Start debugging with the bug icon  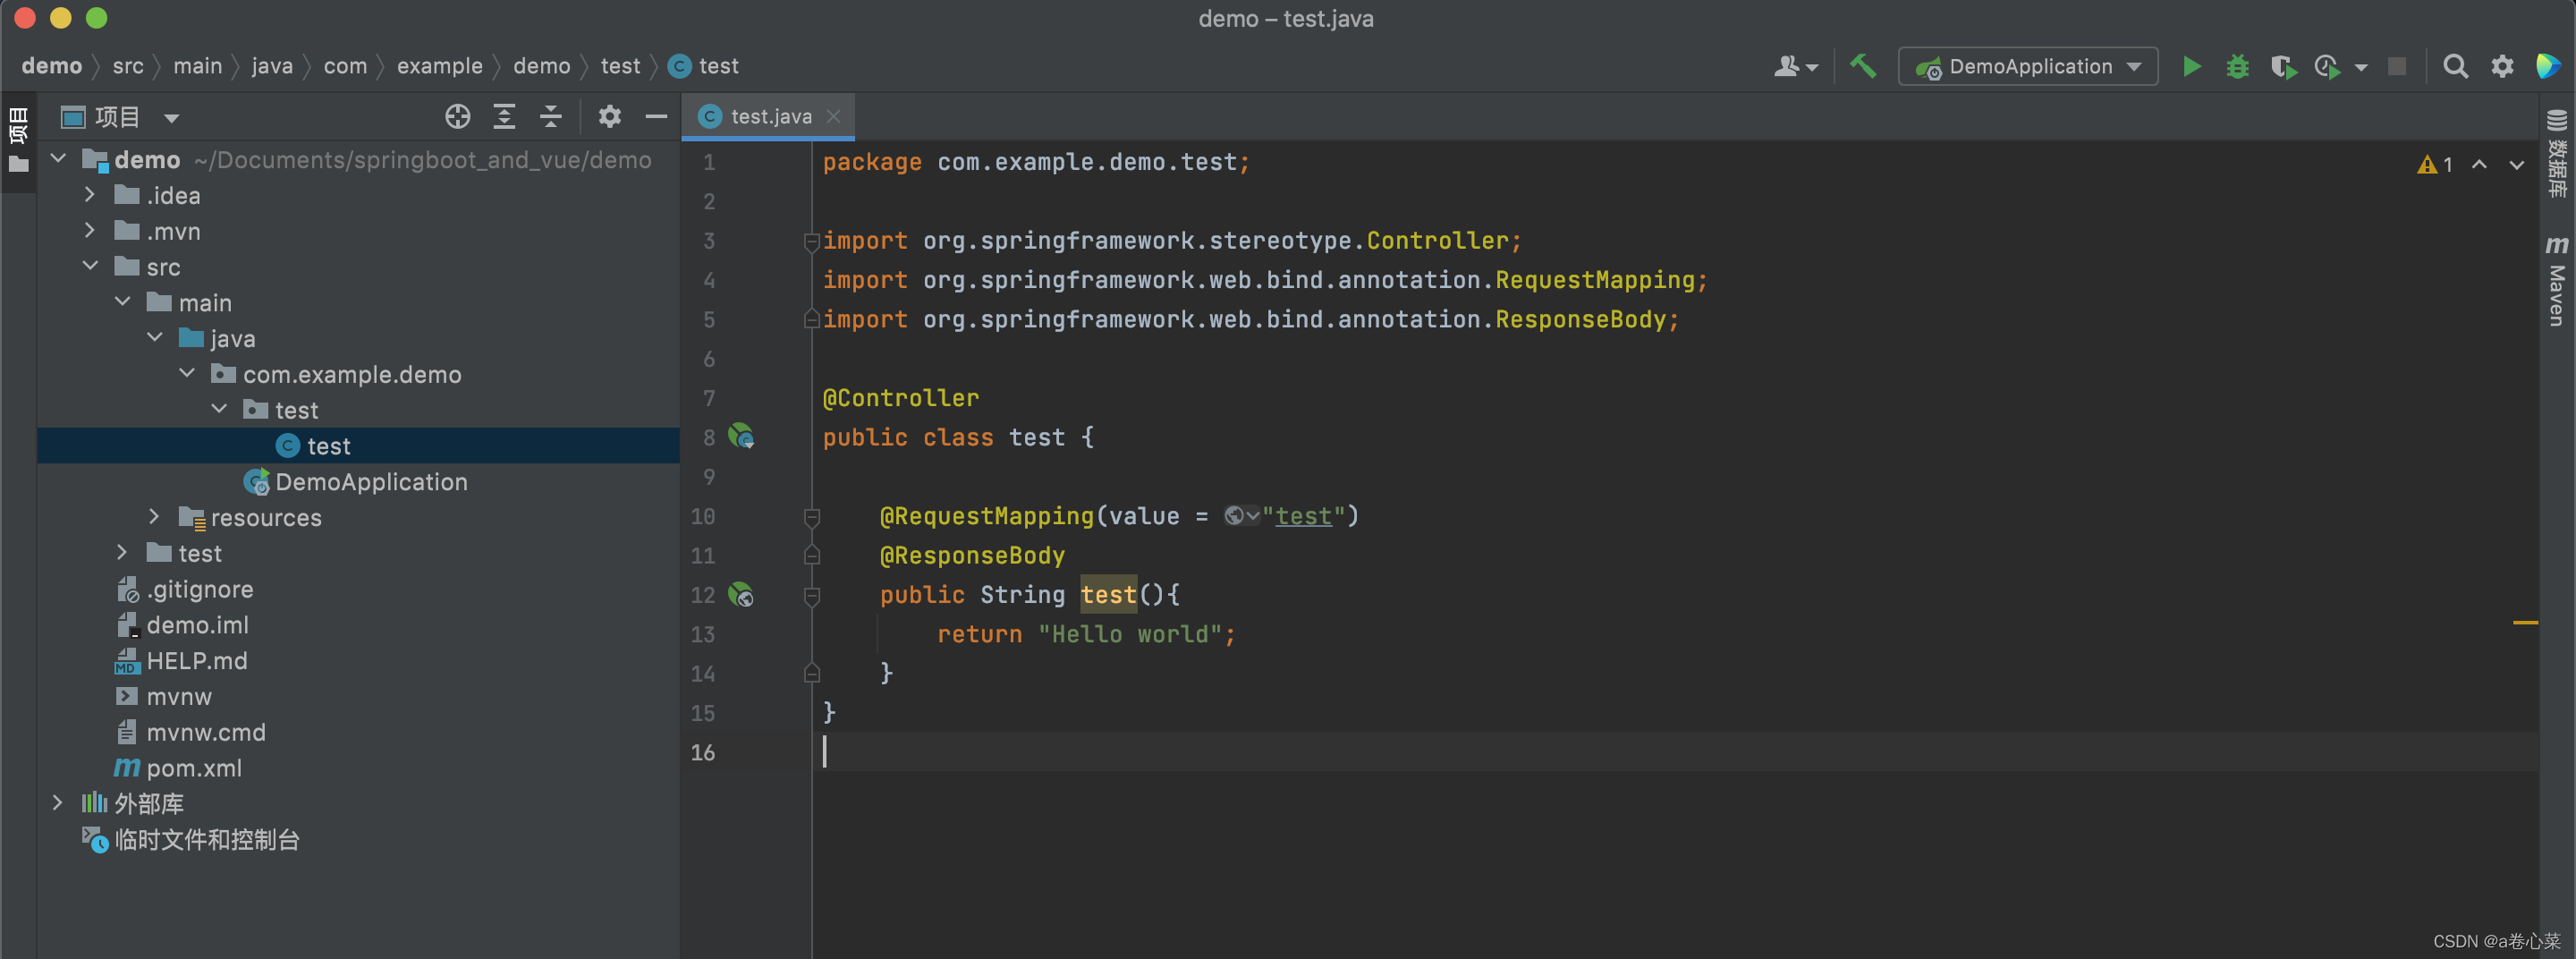[2237, 67]
